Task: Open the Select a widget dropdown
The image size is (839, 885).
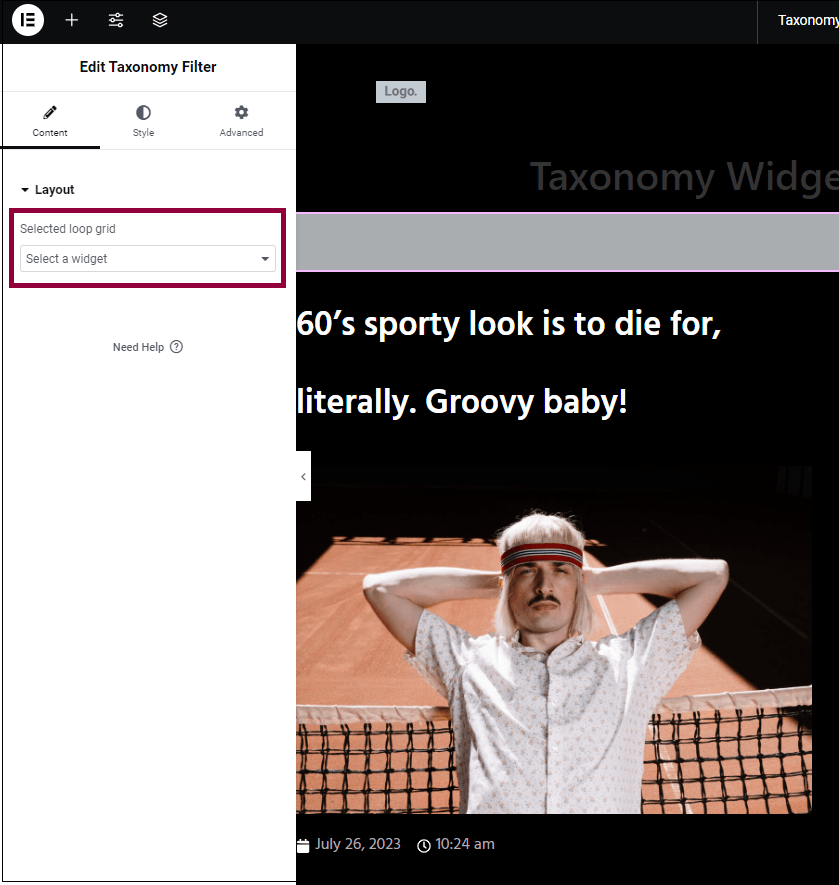Action: pos(147,259)
